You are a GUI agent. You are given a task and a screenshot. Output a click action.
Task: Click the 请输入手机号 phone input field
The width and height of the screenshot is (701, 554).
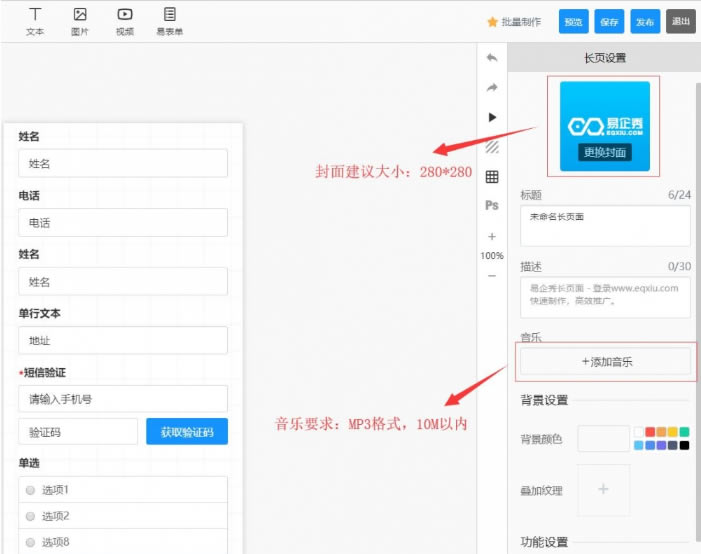pyautogui.click(x=123, y=399)
